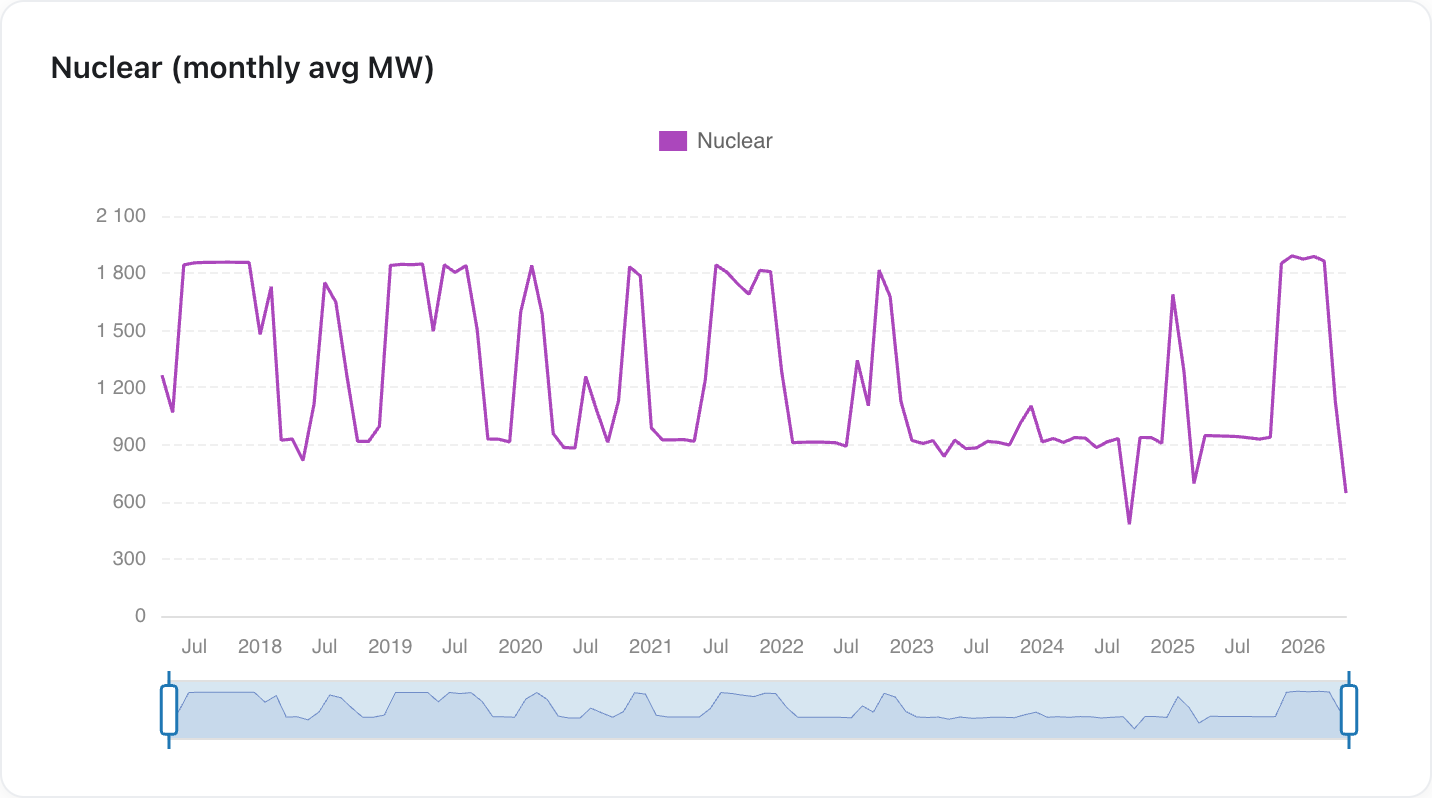Click the chart title Nuclear (monthly avg MW)
Image resolution: width=1432 pixels, height=798 pixels.
coord(242,69)
